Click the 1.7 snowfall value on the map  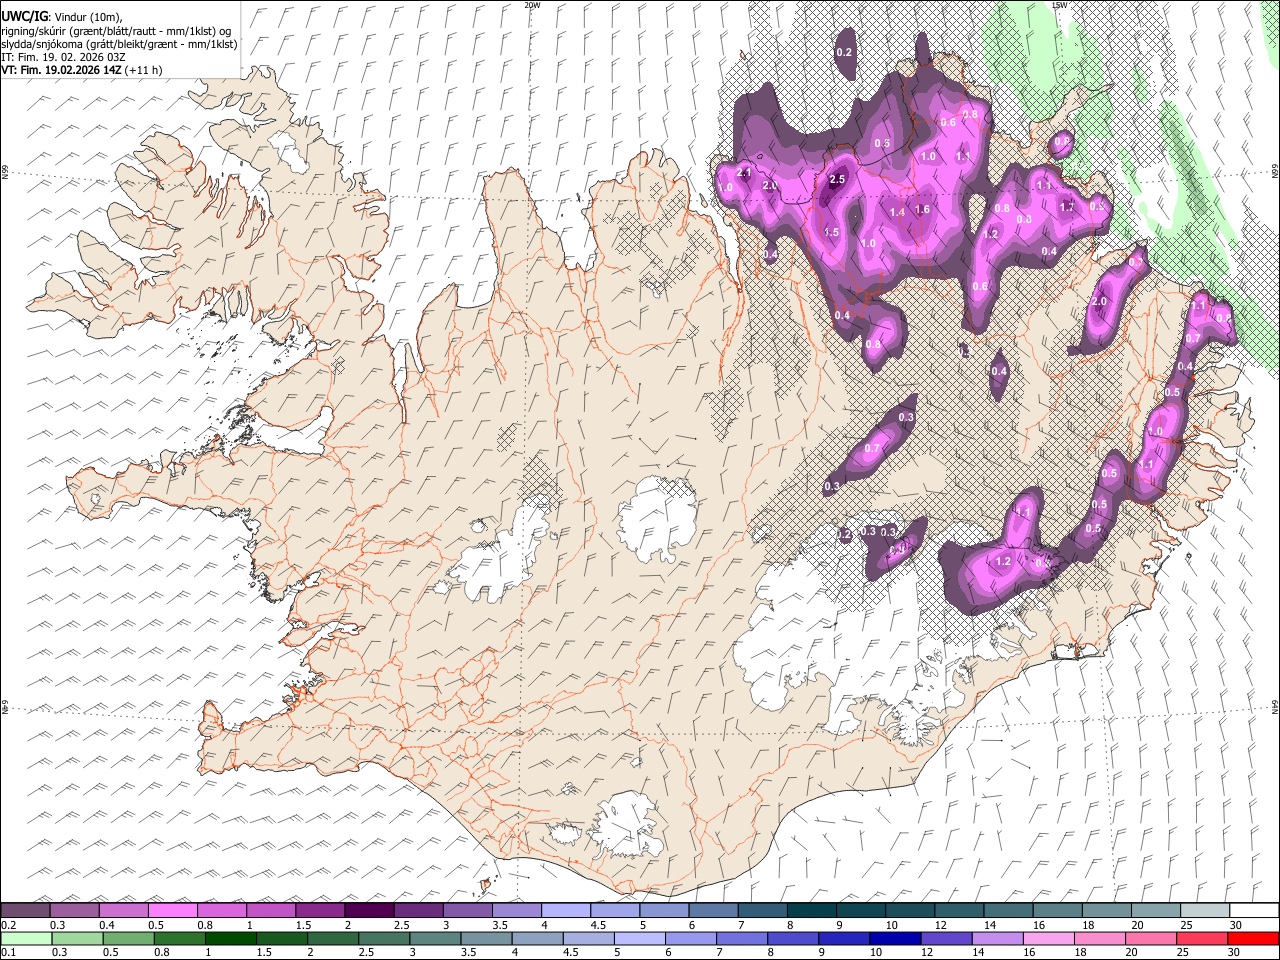coord(1067,207)
